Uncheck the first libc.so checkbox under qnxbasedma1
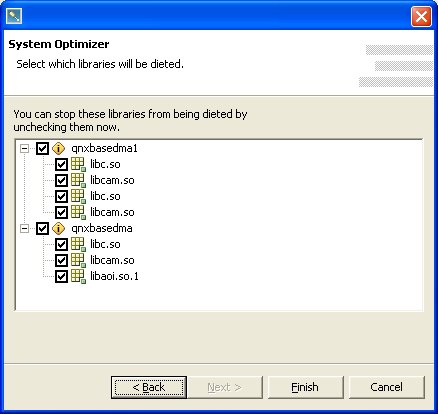Viewport: 438px width, 414px height. (x=61, y=164)
